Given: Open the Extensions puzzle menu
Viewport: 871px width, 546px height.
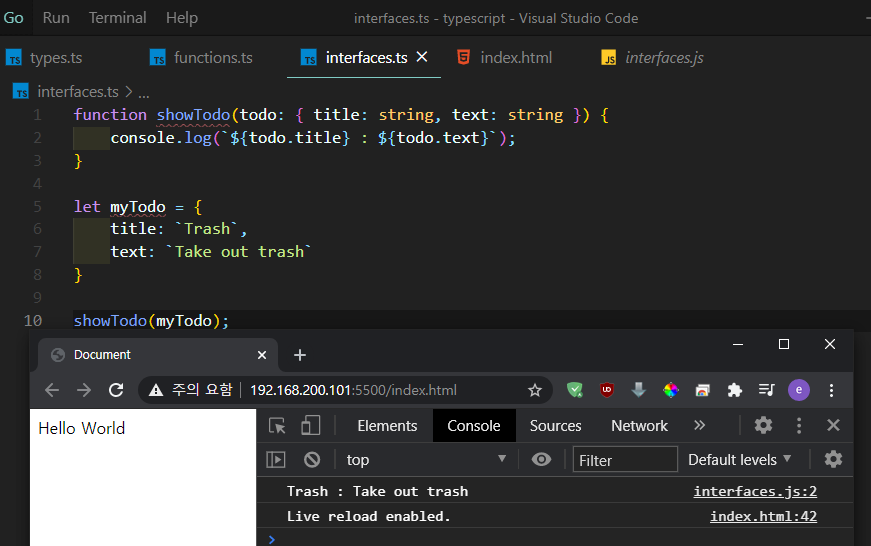Looking at the screenshot, I should point(735,390).
